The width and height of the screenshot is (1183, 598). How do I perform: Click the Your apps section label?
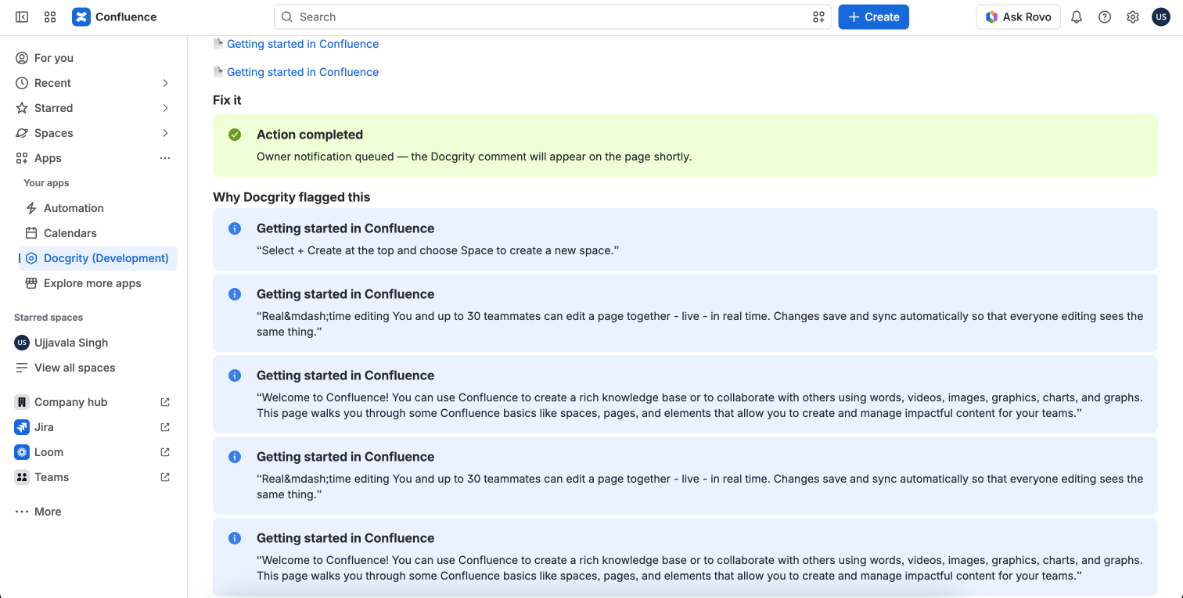point(46,182)
